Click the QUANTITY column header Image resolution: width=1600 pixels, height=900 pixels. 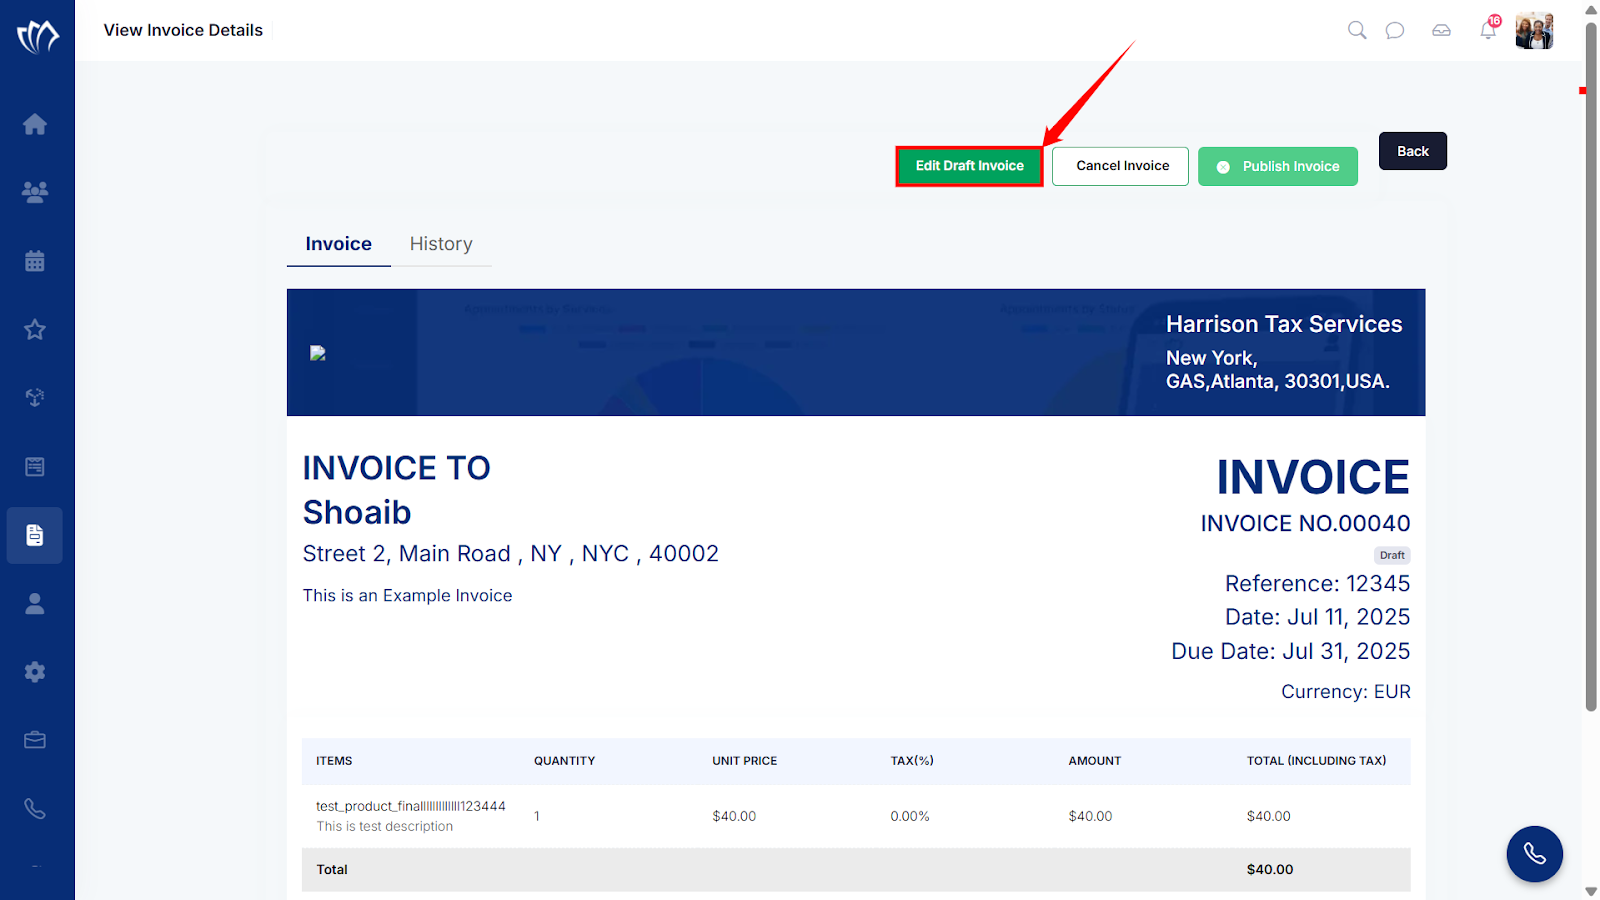pyautogui.click(x=564, y=761)
